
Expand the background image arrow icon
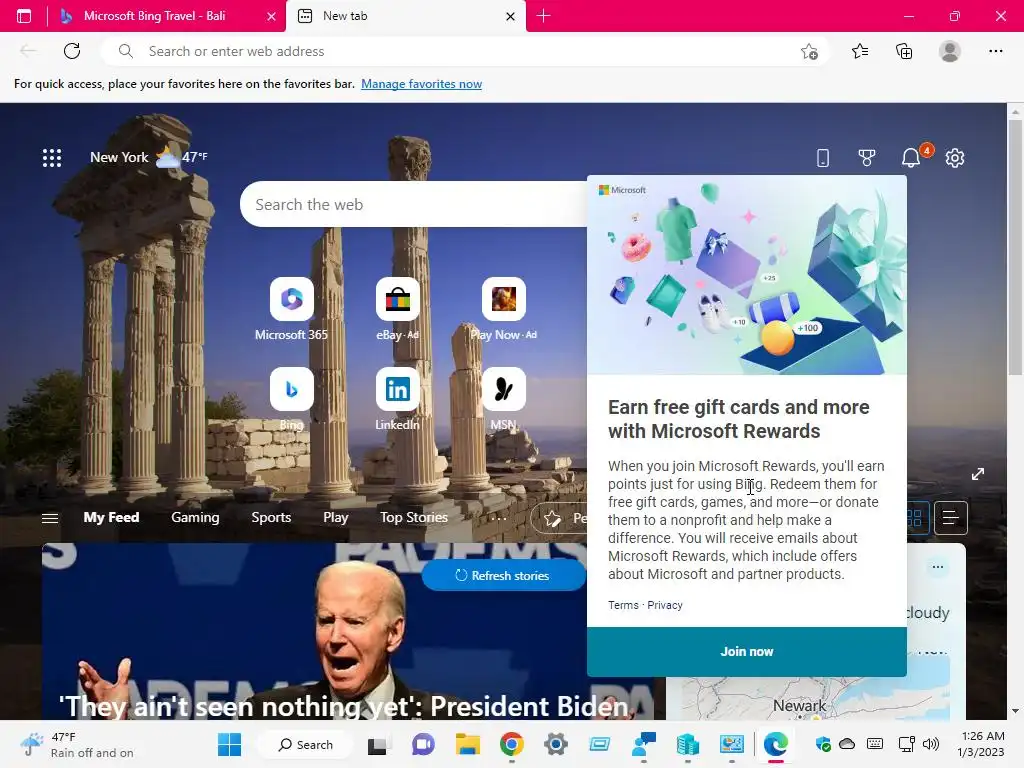point(978,474)
